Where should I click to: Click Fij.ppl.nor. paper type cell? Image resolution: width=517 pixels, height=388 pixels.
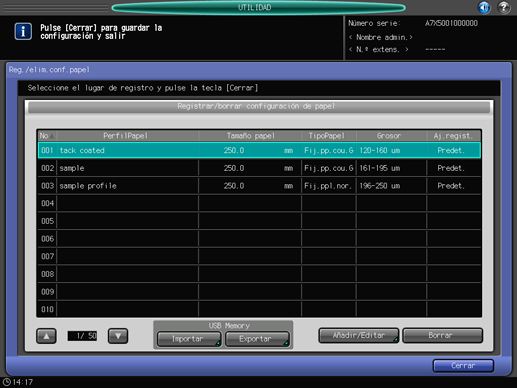[x=329, y=186]
